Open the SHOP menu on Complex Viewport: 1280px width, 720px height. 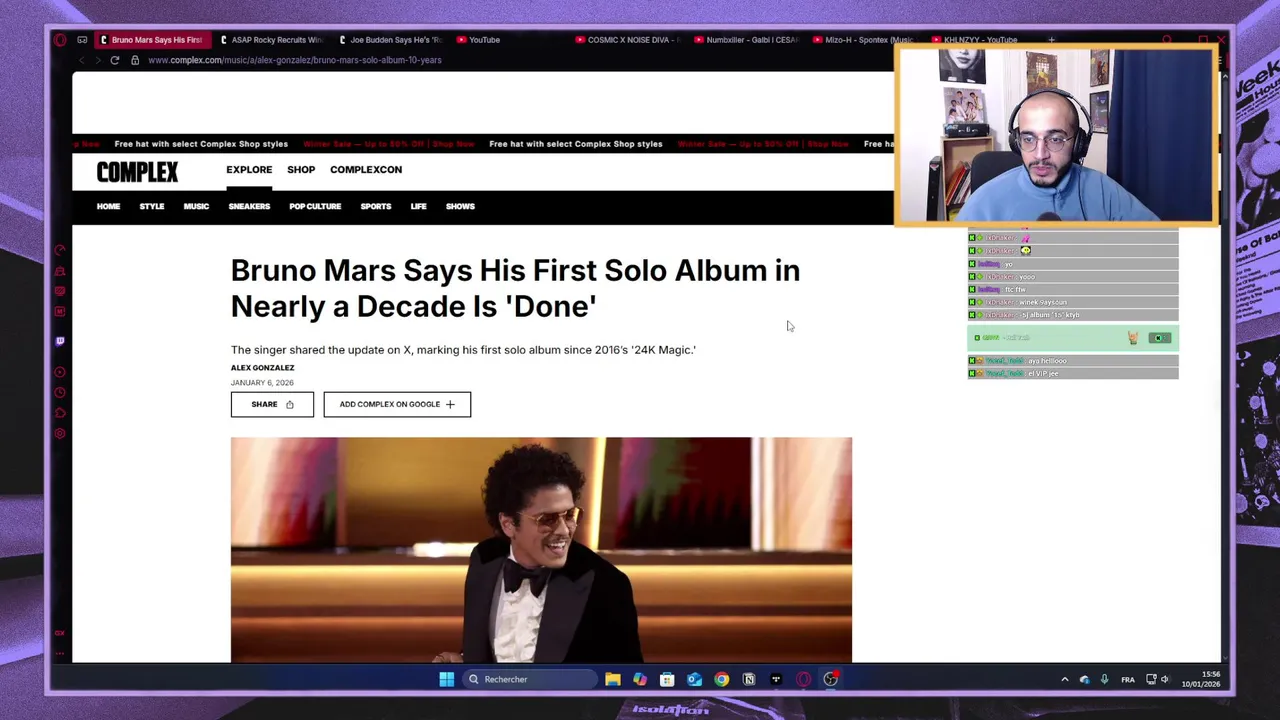pyautogui.click(x=301, y=170)
